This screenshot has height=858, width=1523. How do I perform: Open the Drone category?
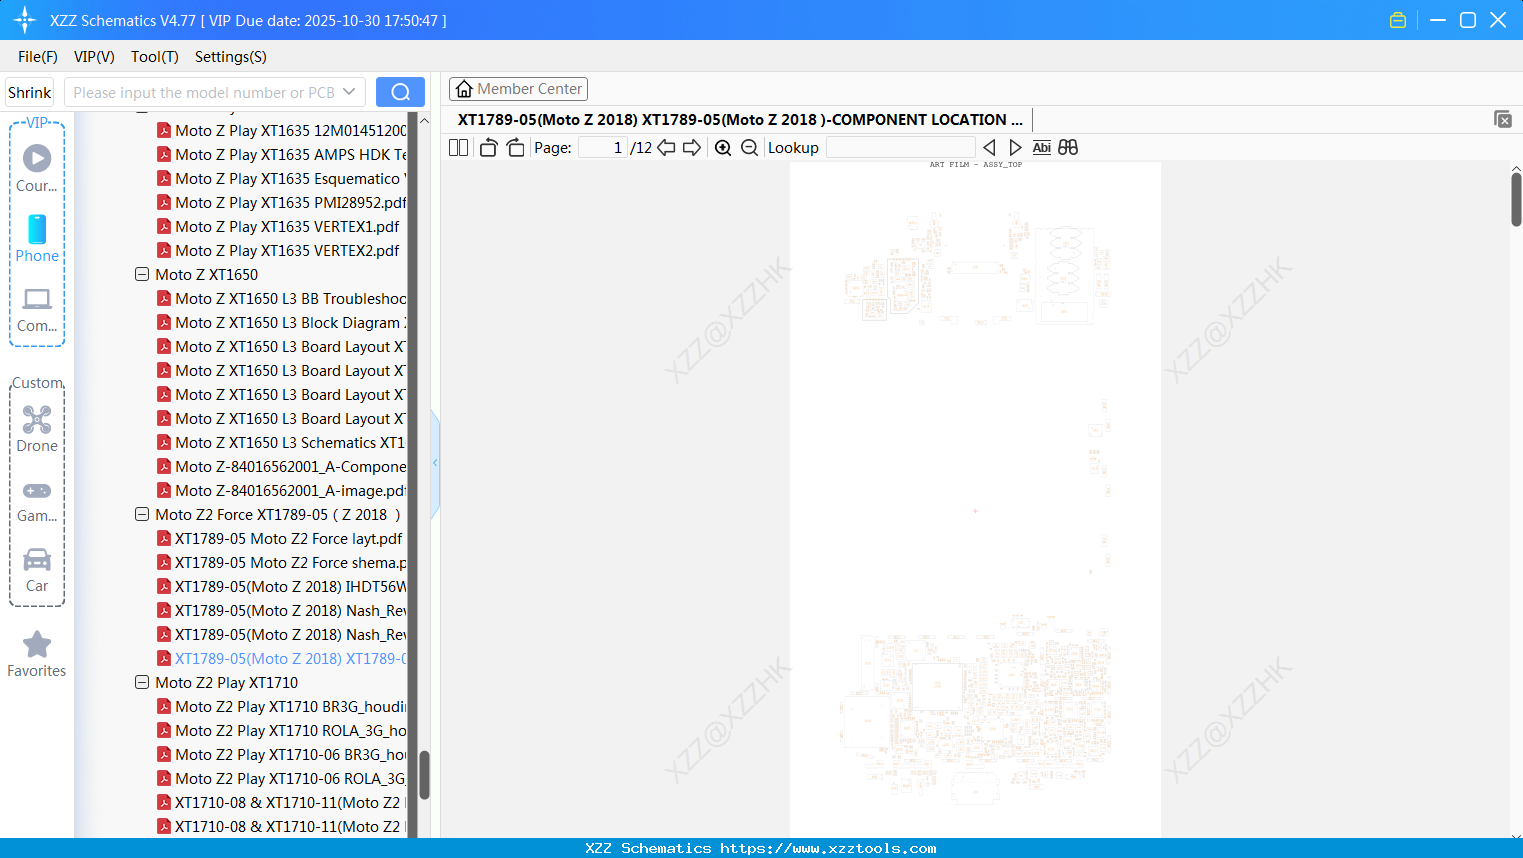[x=37, y=429]
